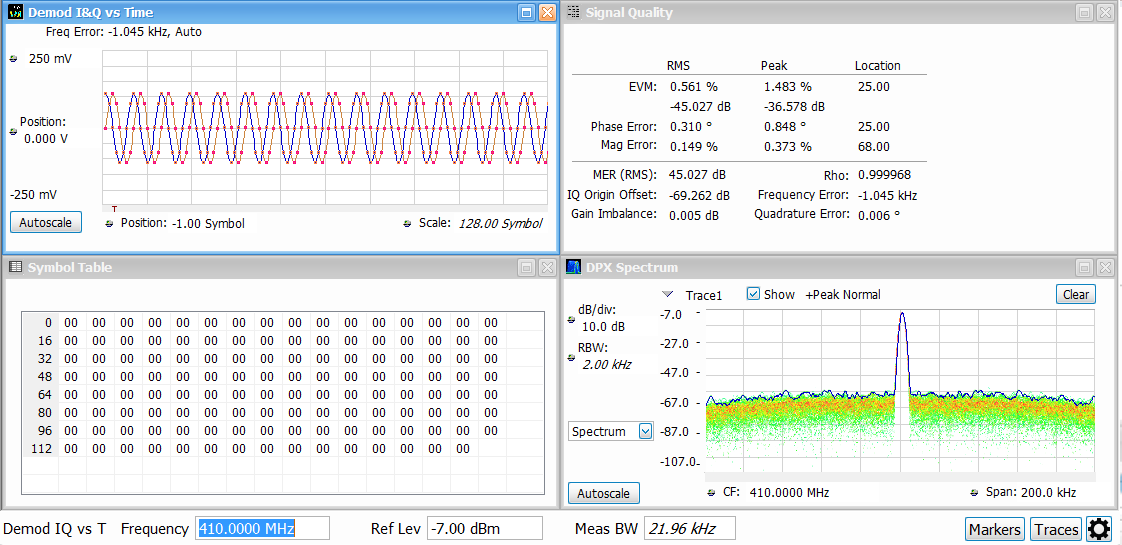The image size is (1122, 545).
Task: Click the Signal Quality panel title icon
Action: tap(573, 13)
